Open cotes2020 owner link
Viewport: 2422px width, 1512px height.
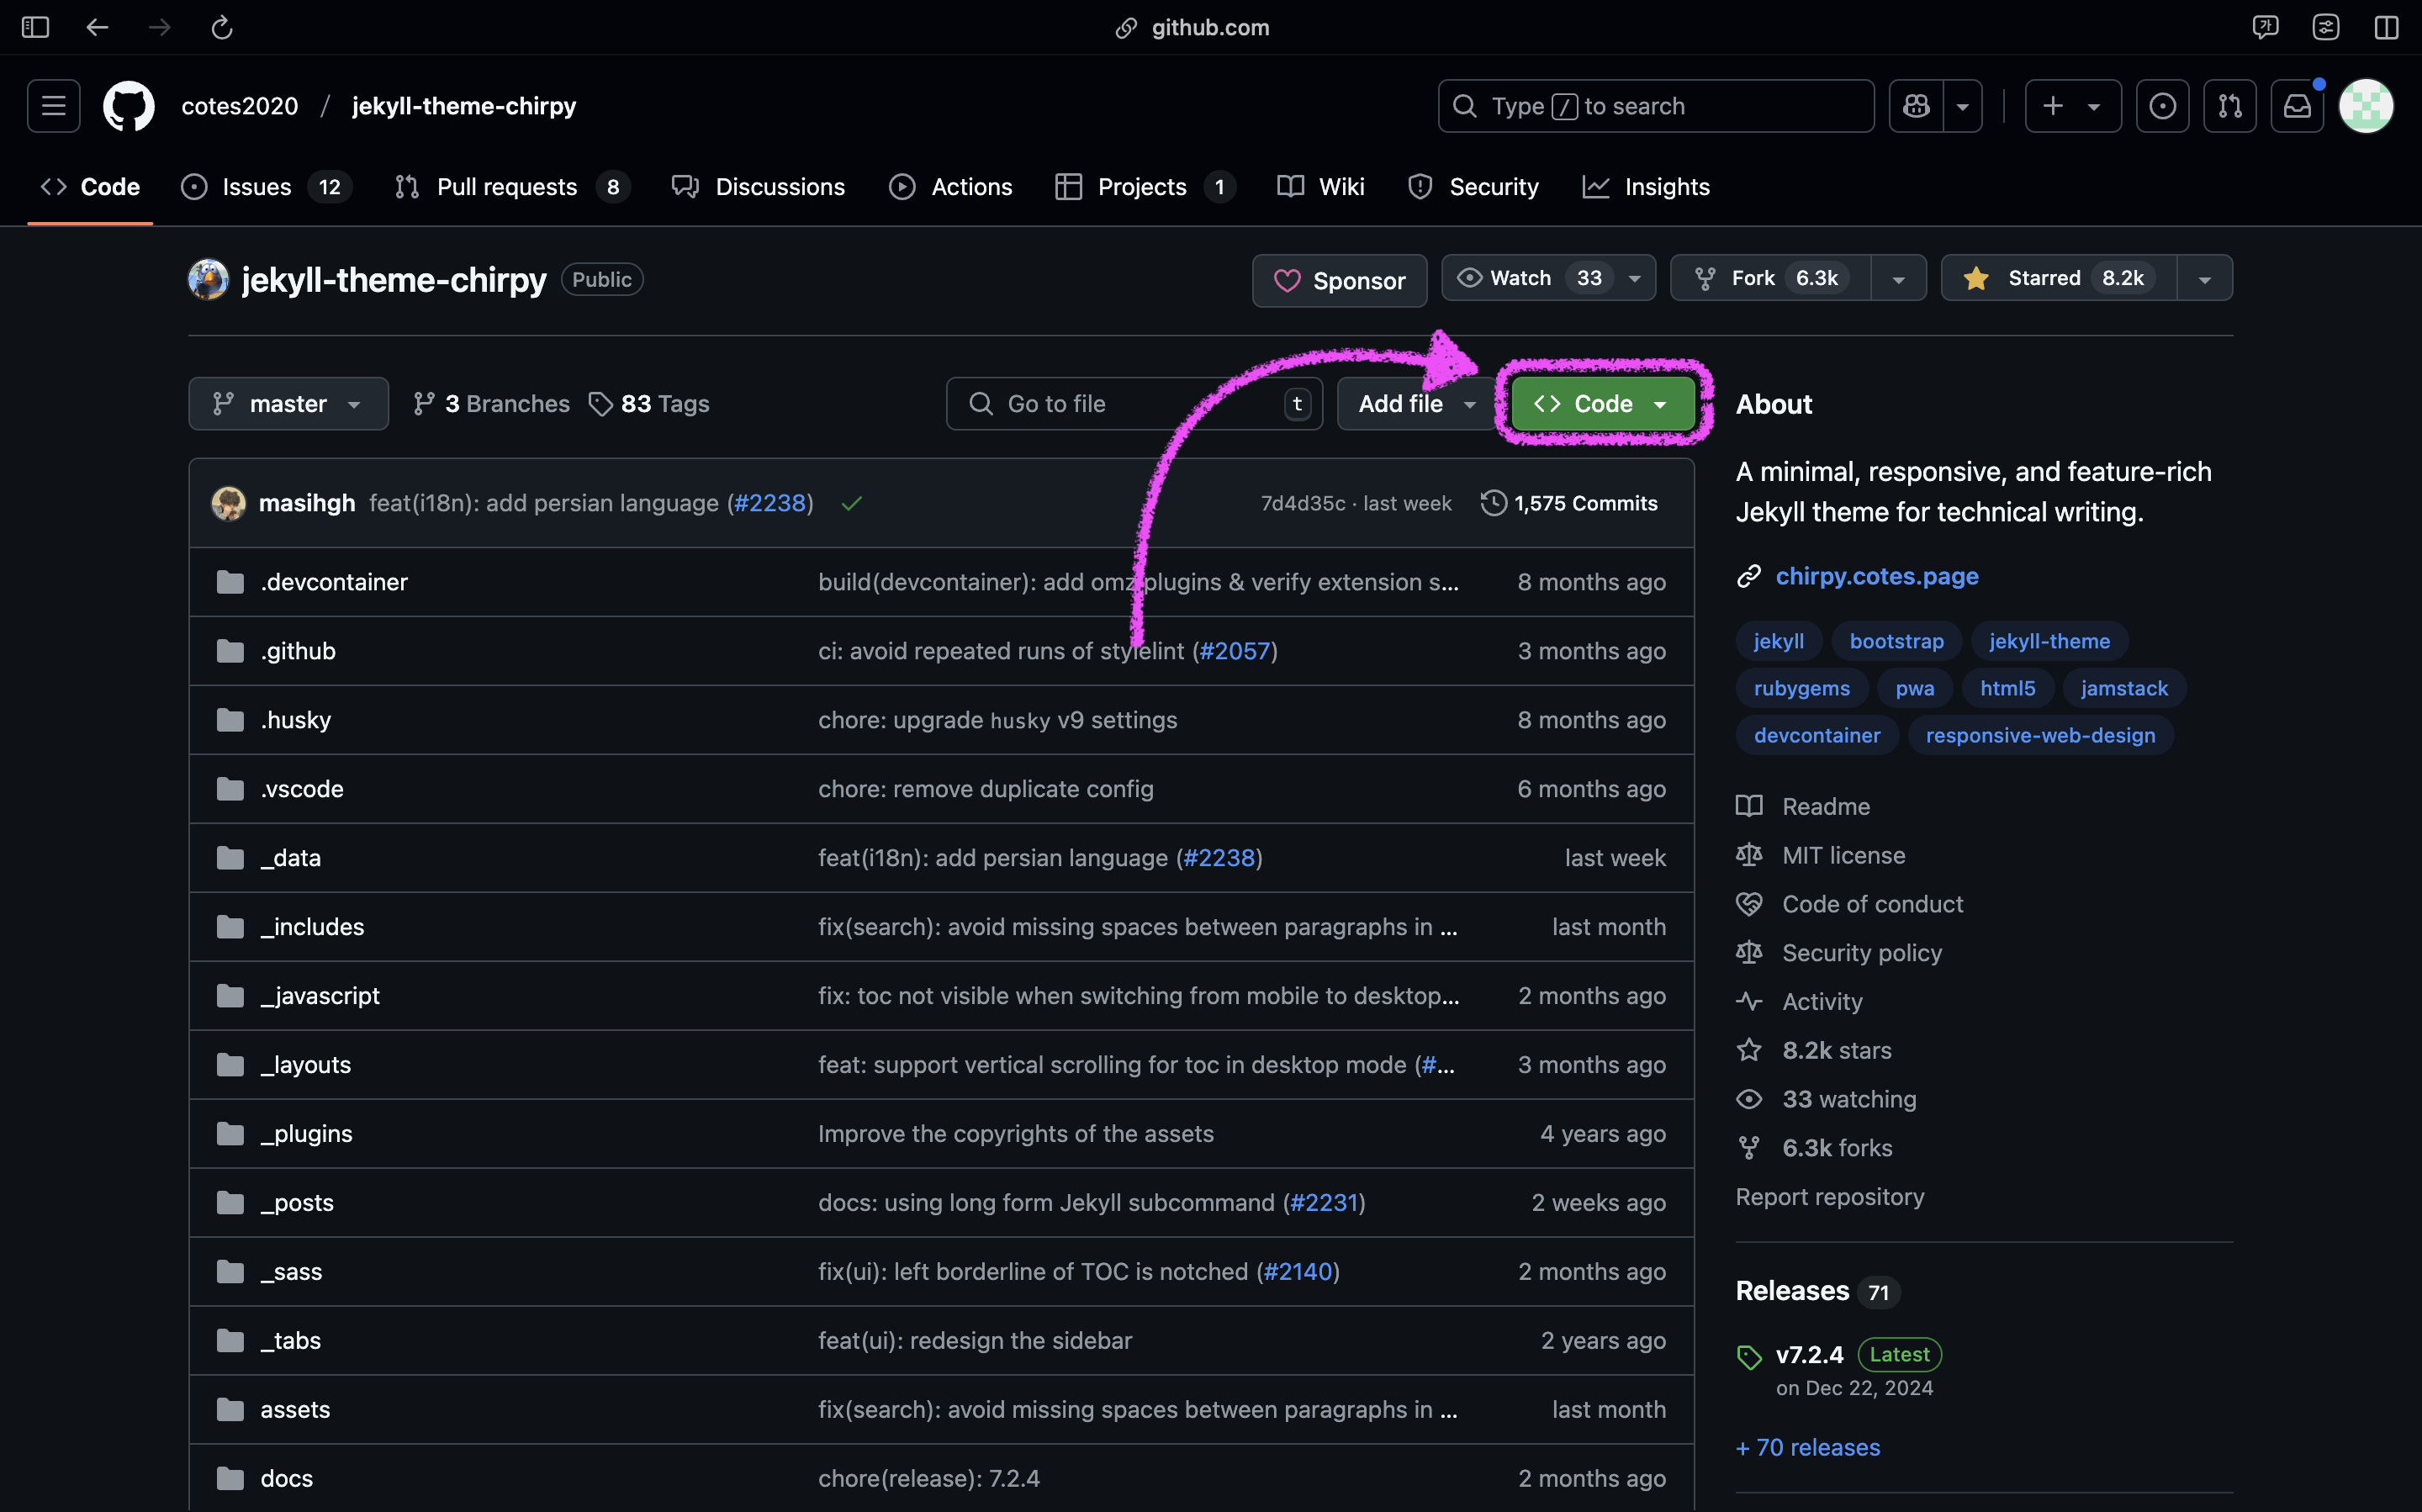[240, 106]
